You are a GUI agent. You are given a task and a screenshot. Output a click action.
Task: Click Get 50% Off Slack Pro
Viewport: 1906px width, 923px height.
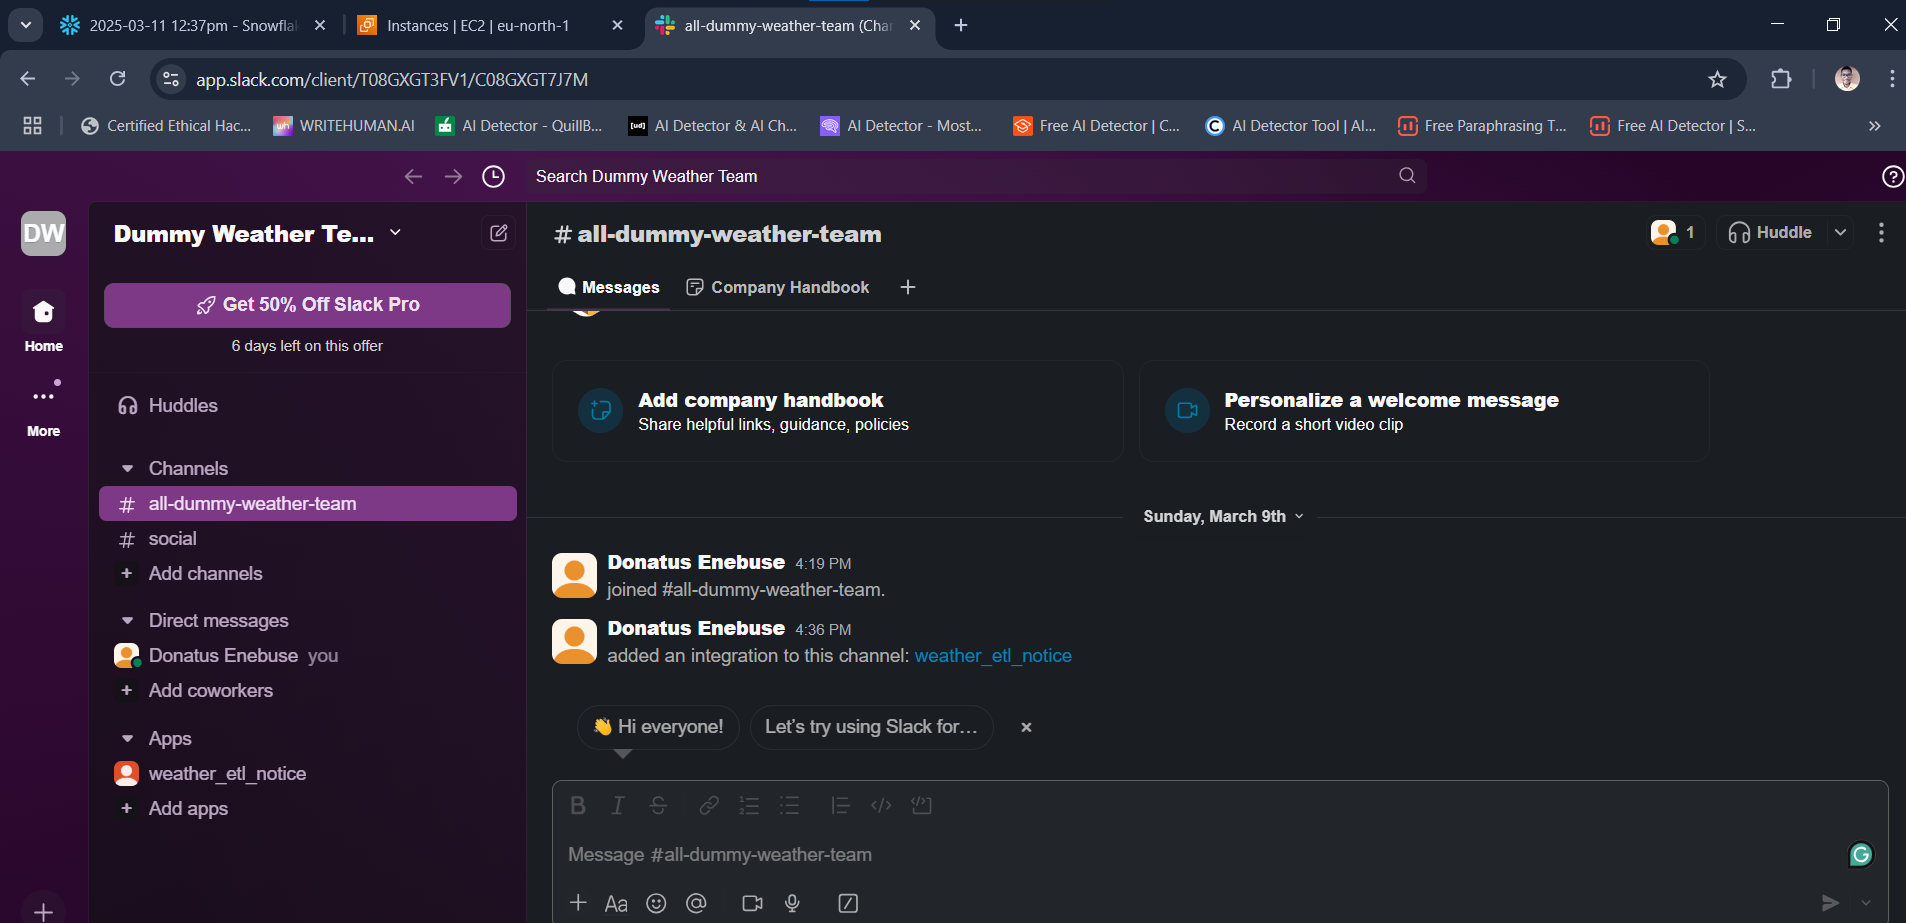pyautogui.click(x=307, y=305)
